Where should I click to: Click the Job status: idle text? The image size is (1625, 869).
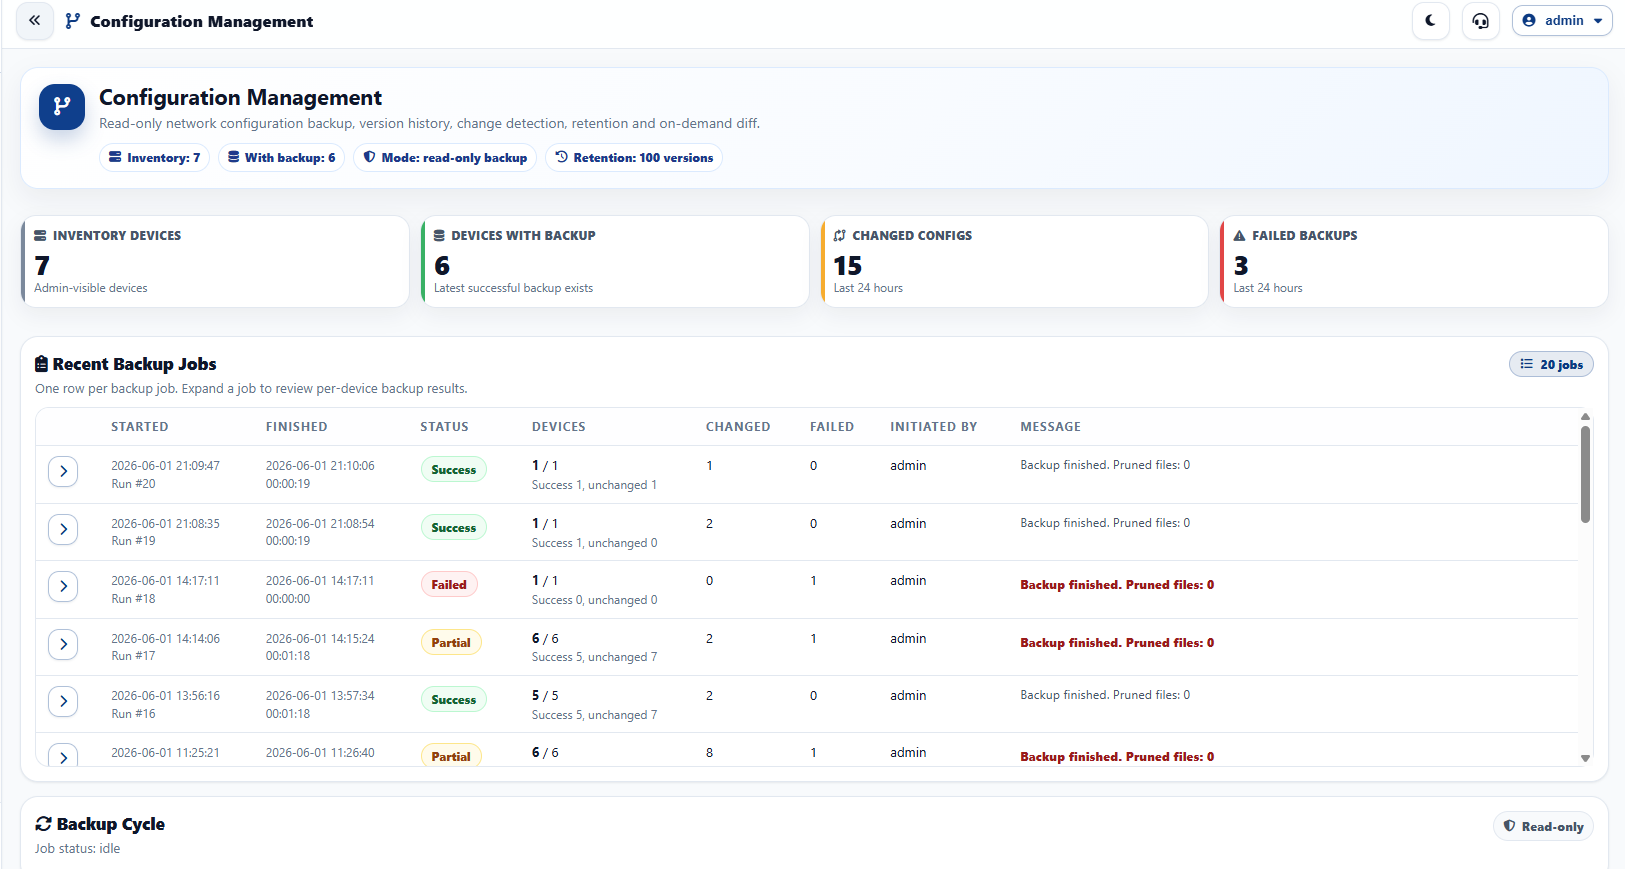(77, 849)
